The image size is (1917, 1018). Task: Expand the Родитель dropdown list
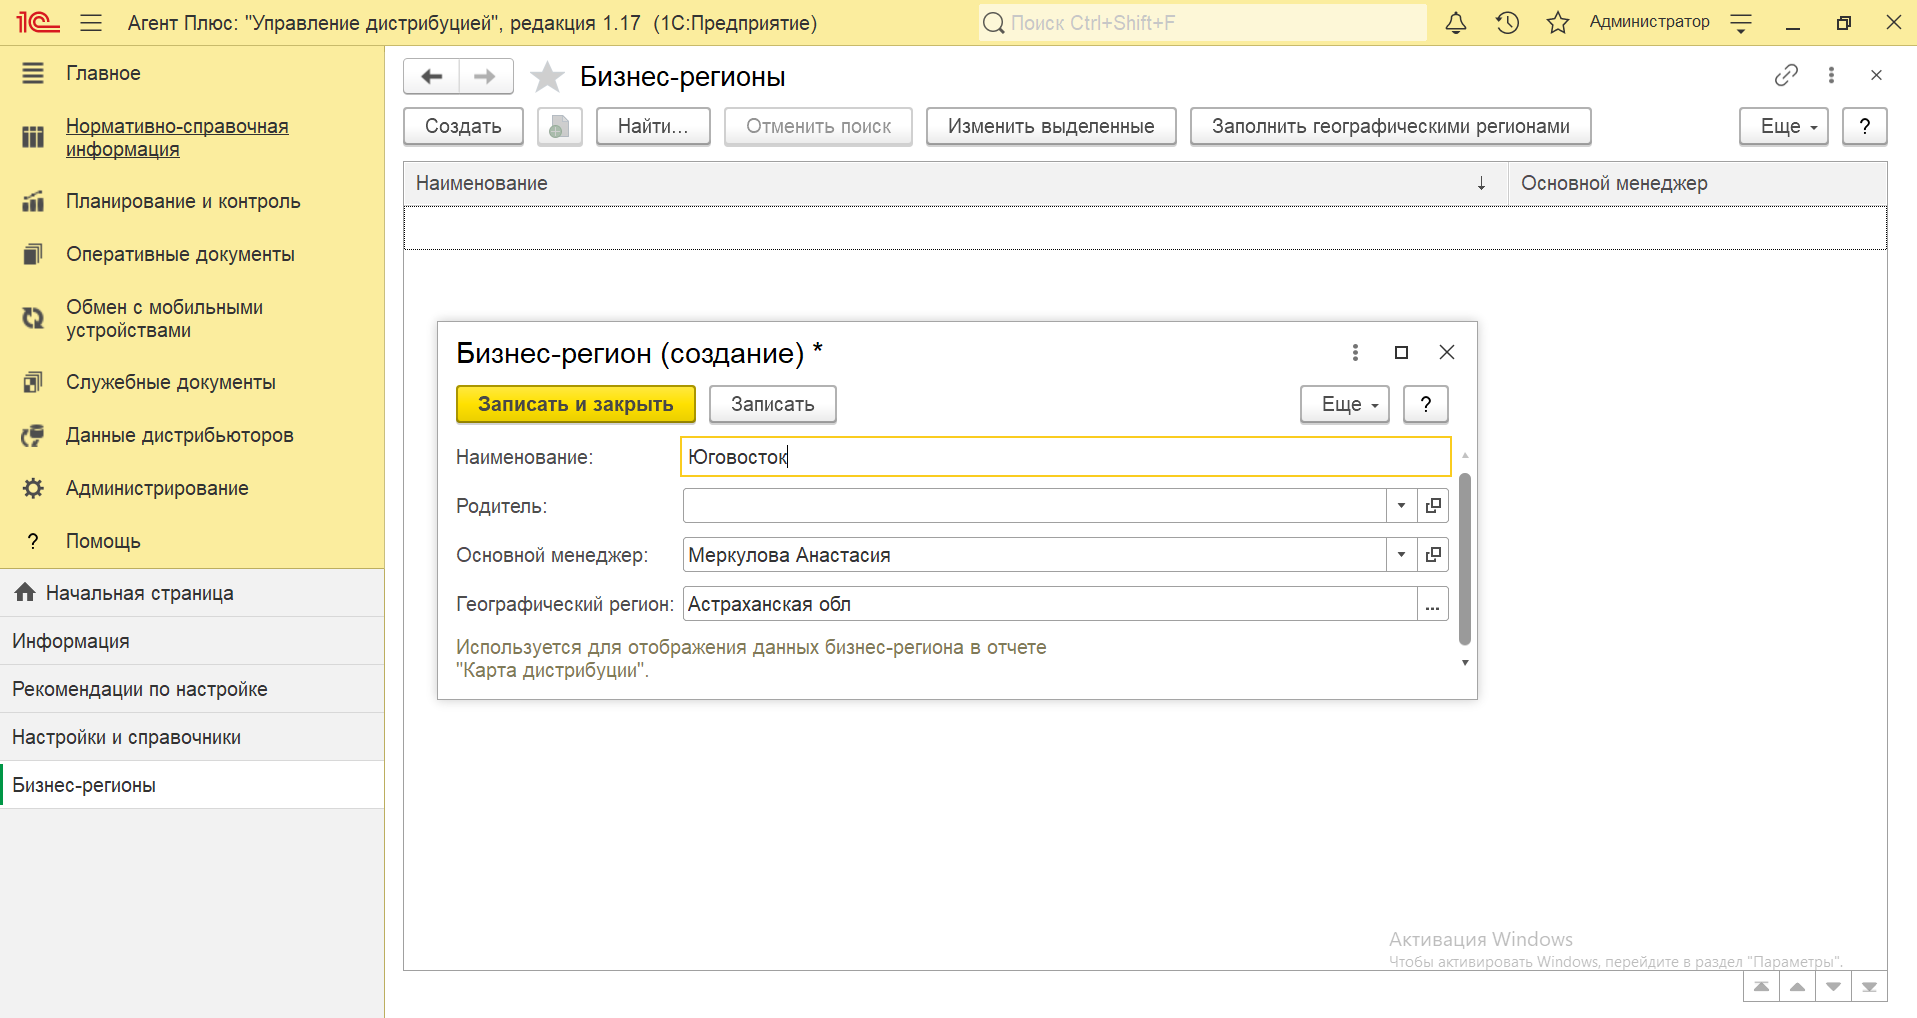[1401, 506]
